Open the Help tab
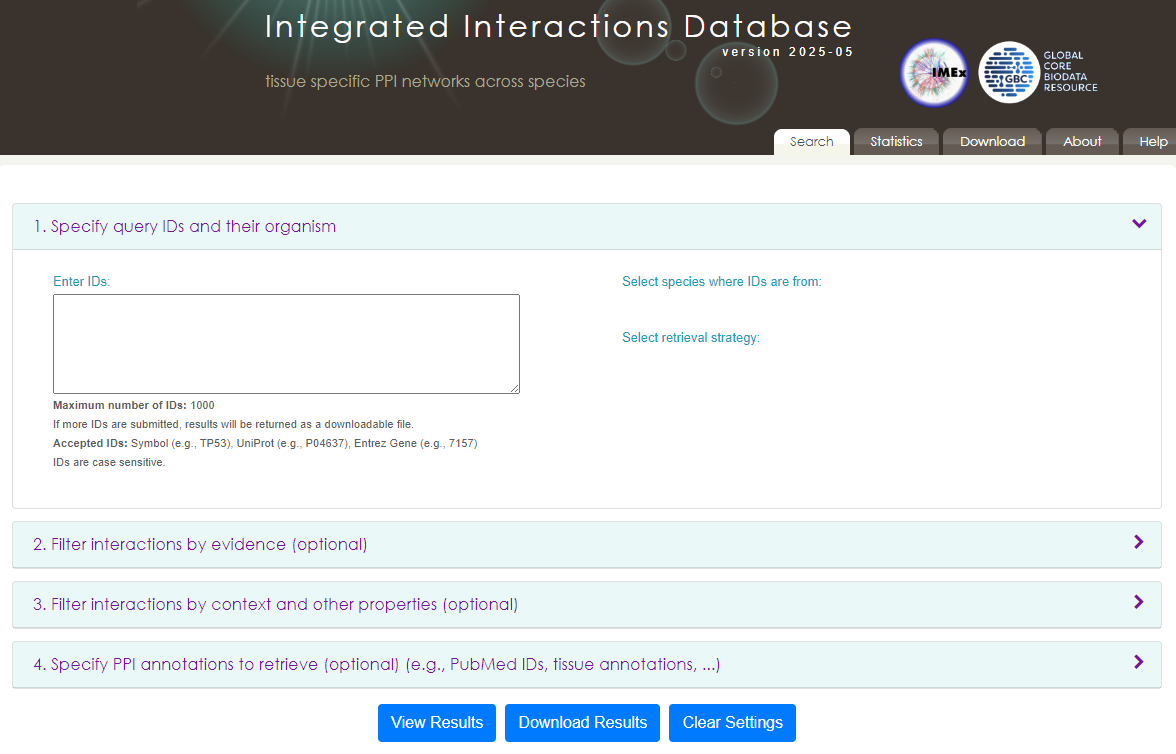The height and width of the screenshot is (754, 1176). 1152,142
